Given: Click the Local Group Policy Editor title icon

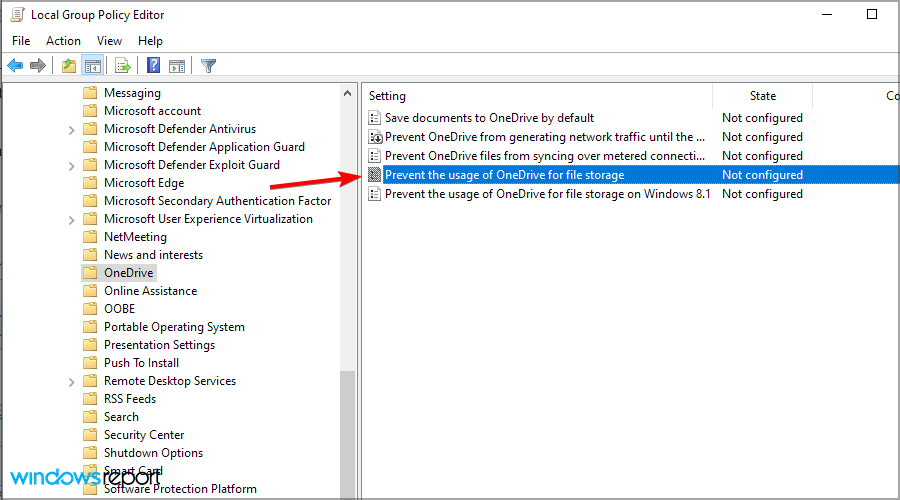Looking at the screenshot, I should 18,14.
